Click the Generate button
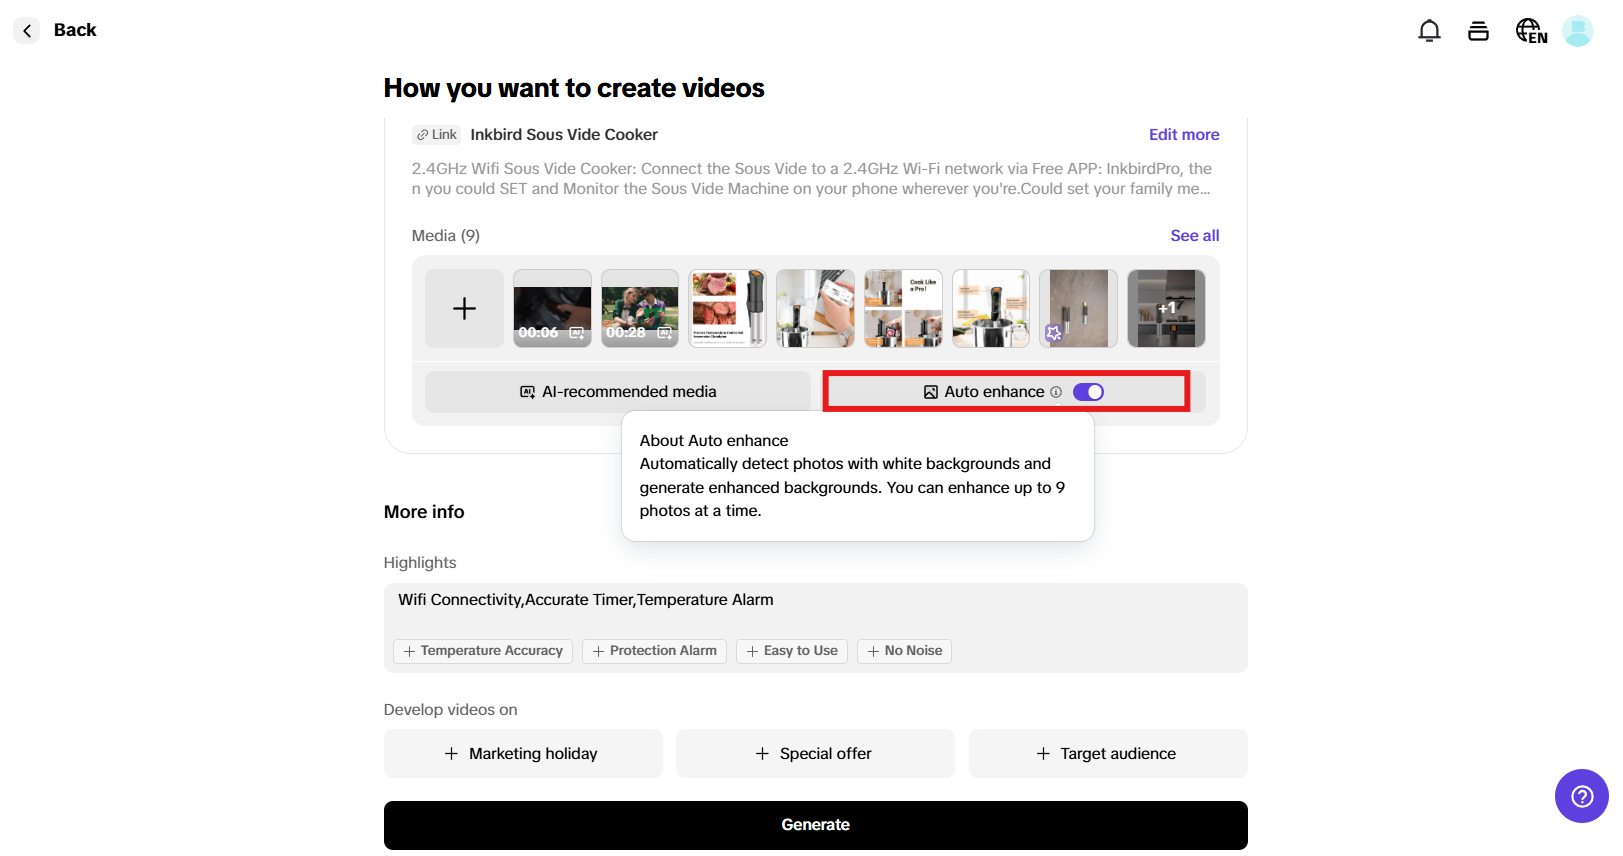The width and height of the screenshot is (1623, 856). [815, 825]
